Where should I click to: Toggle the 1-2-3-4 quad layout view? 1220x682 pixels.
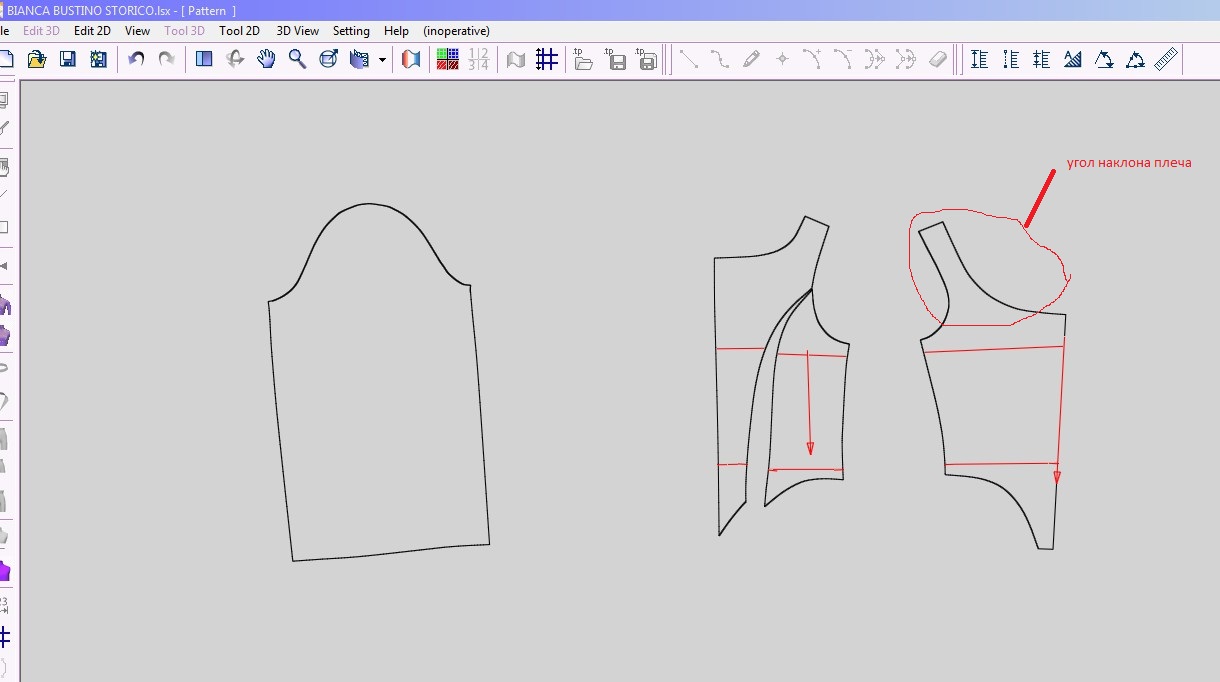pos(479,60)
